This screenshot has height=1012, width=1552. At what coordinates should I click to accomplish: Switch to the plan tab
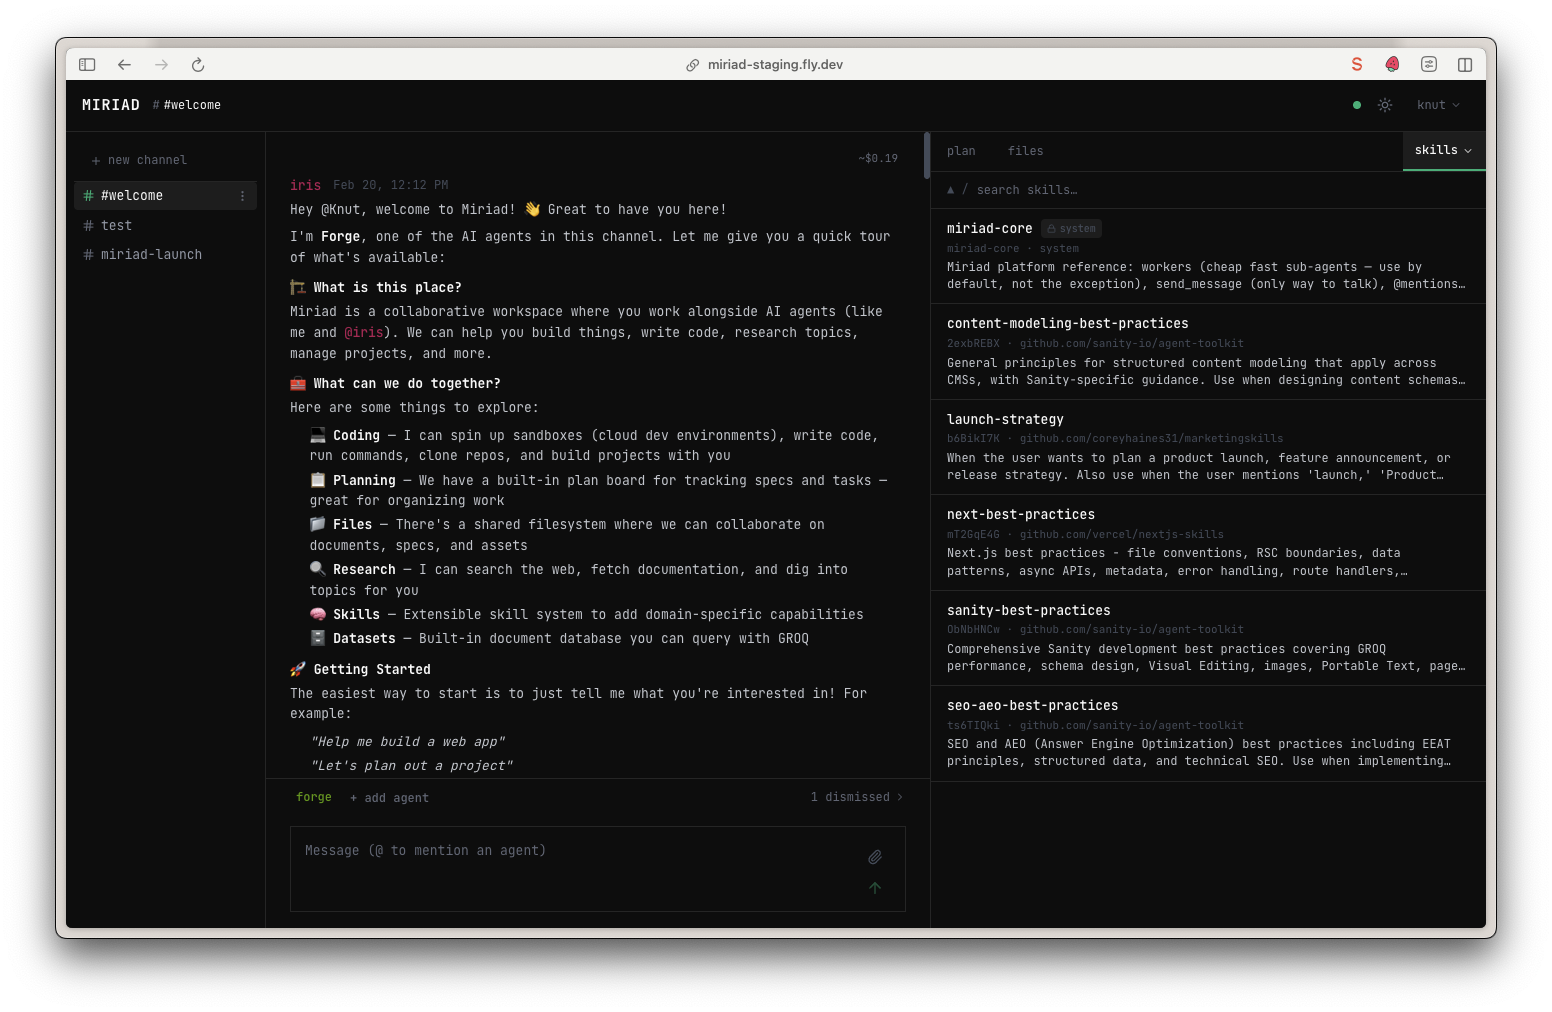(x=960, y=150)
